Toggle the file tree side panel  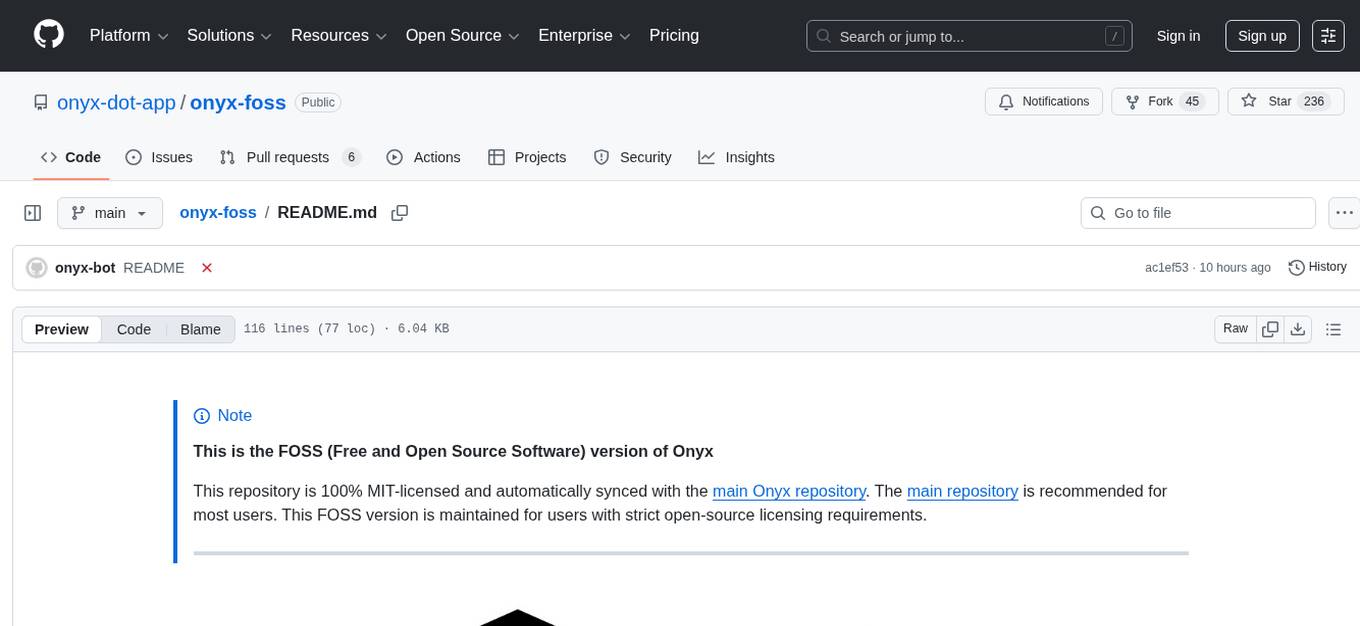(33, 212)
